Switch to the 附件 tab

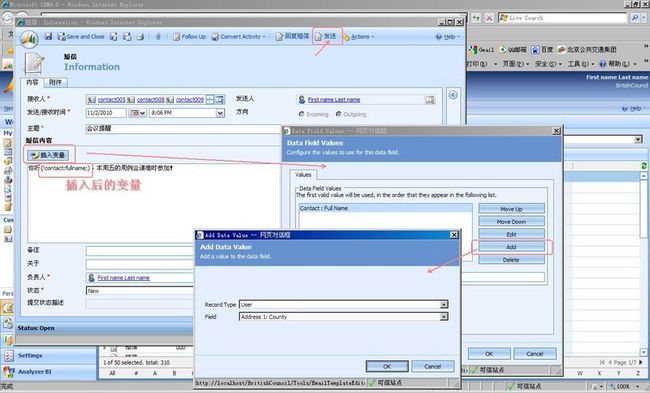click(x=55, y=82)
